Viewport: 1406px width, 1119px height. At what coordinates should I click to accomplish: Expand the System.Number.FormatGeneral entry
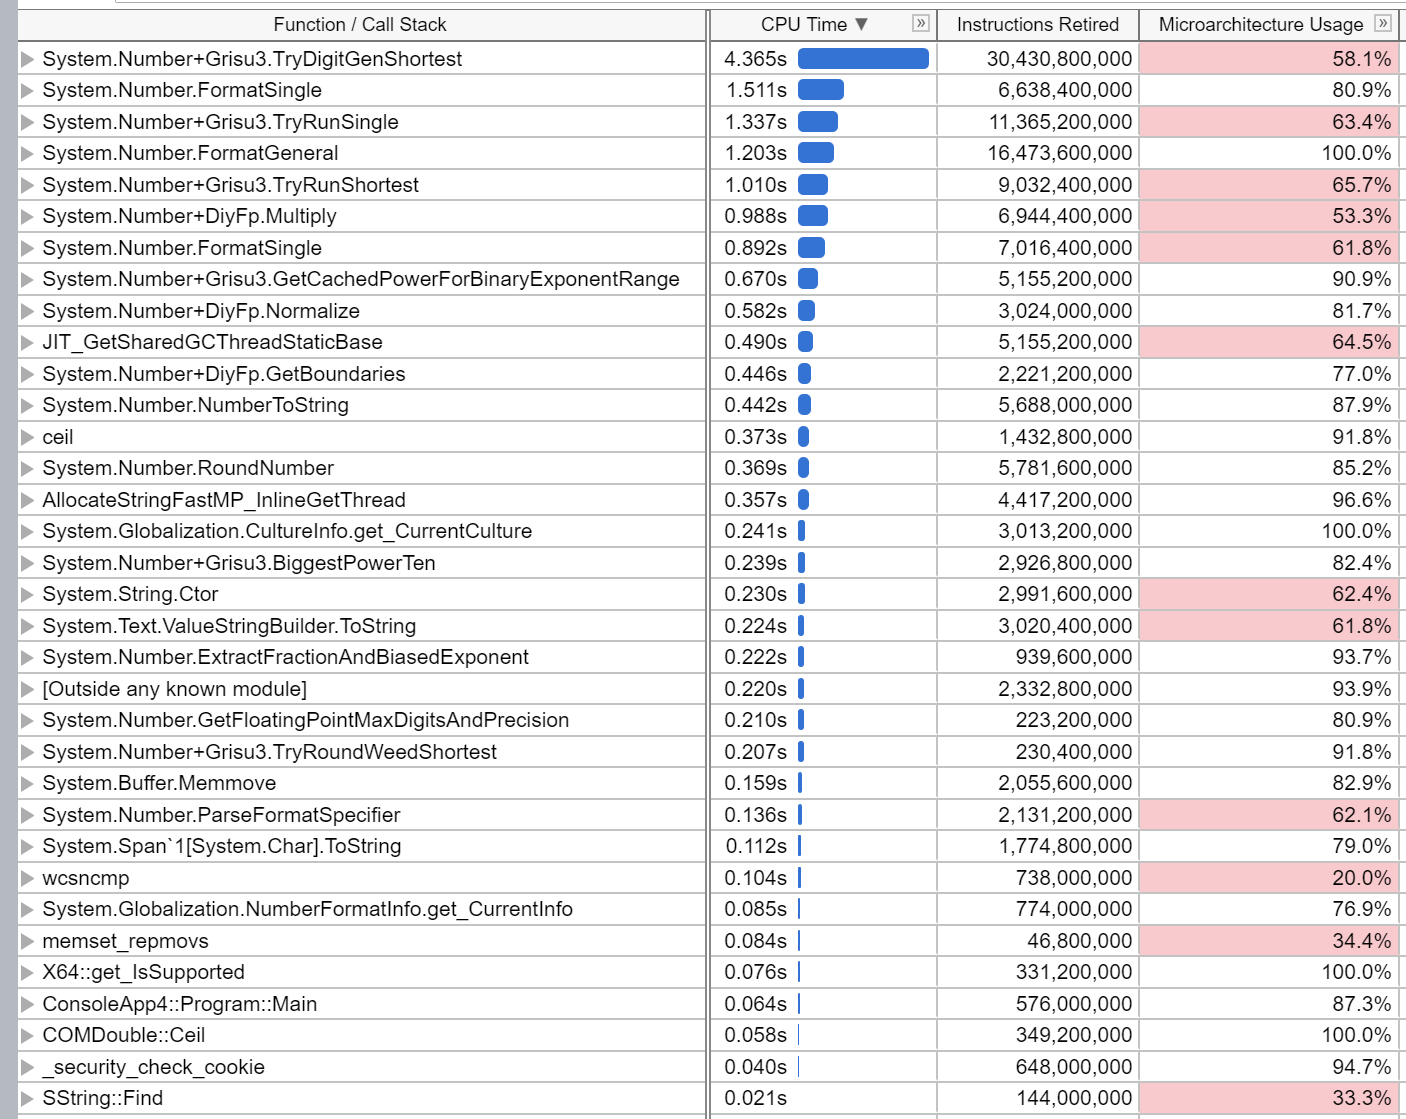[x=25, y=153]
